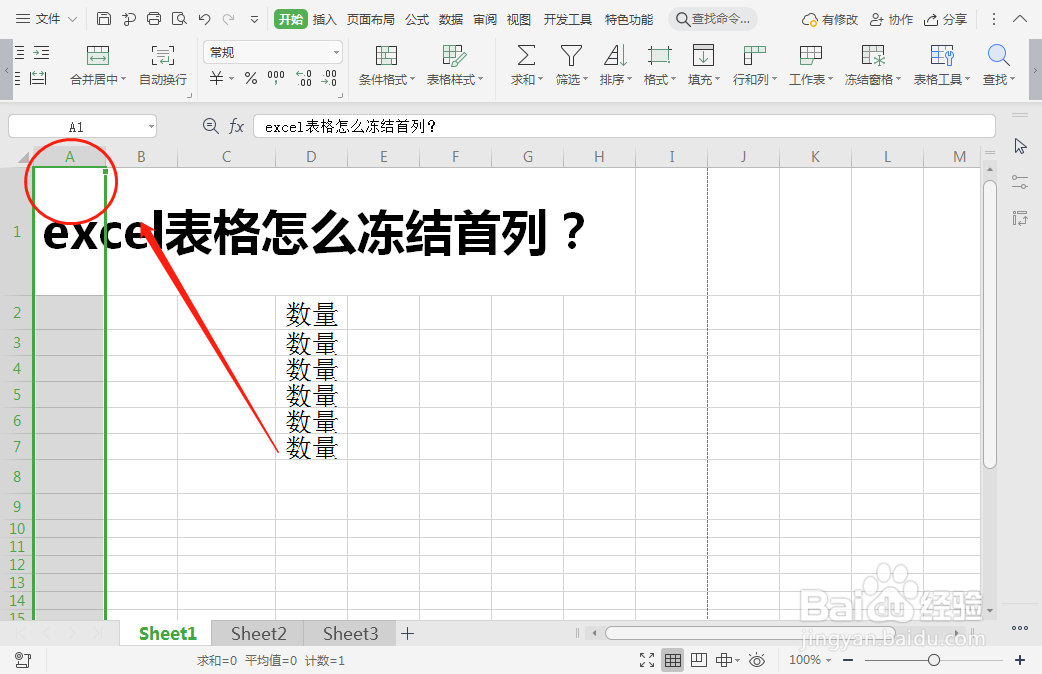Click the 分享 share button

(946, 19)
